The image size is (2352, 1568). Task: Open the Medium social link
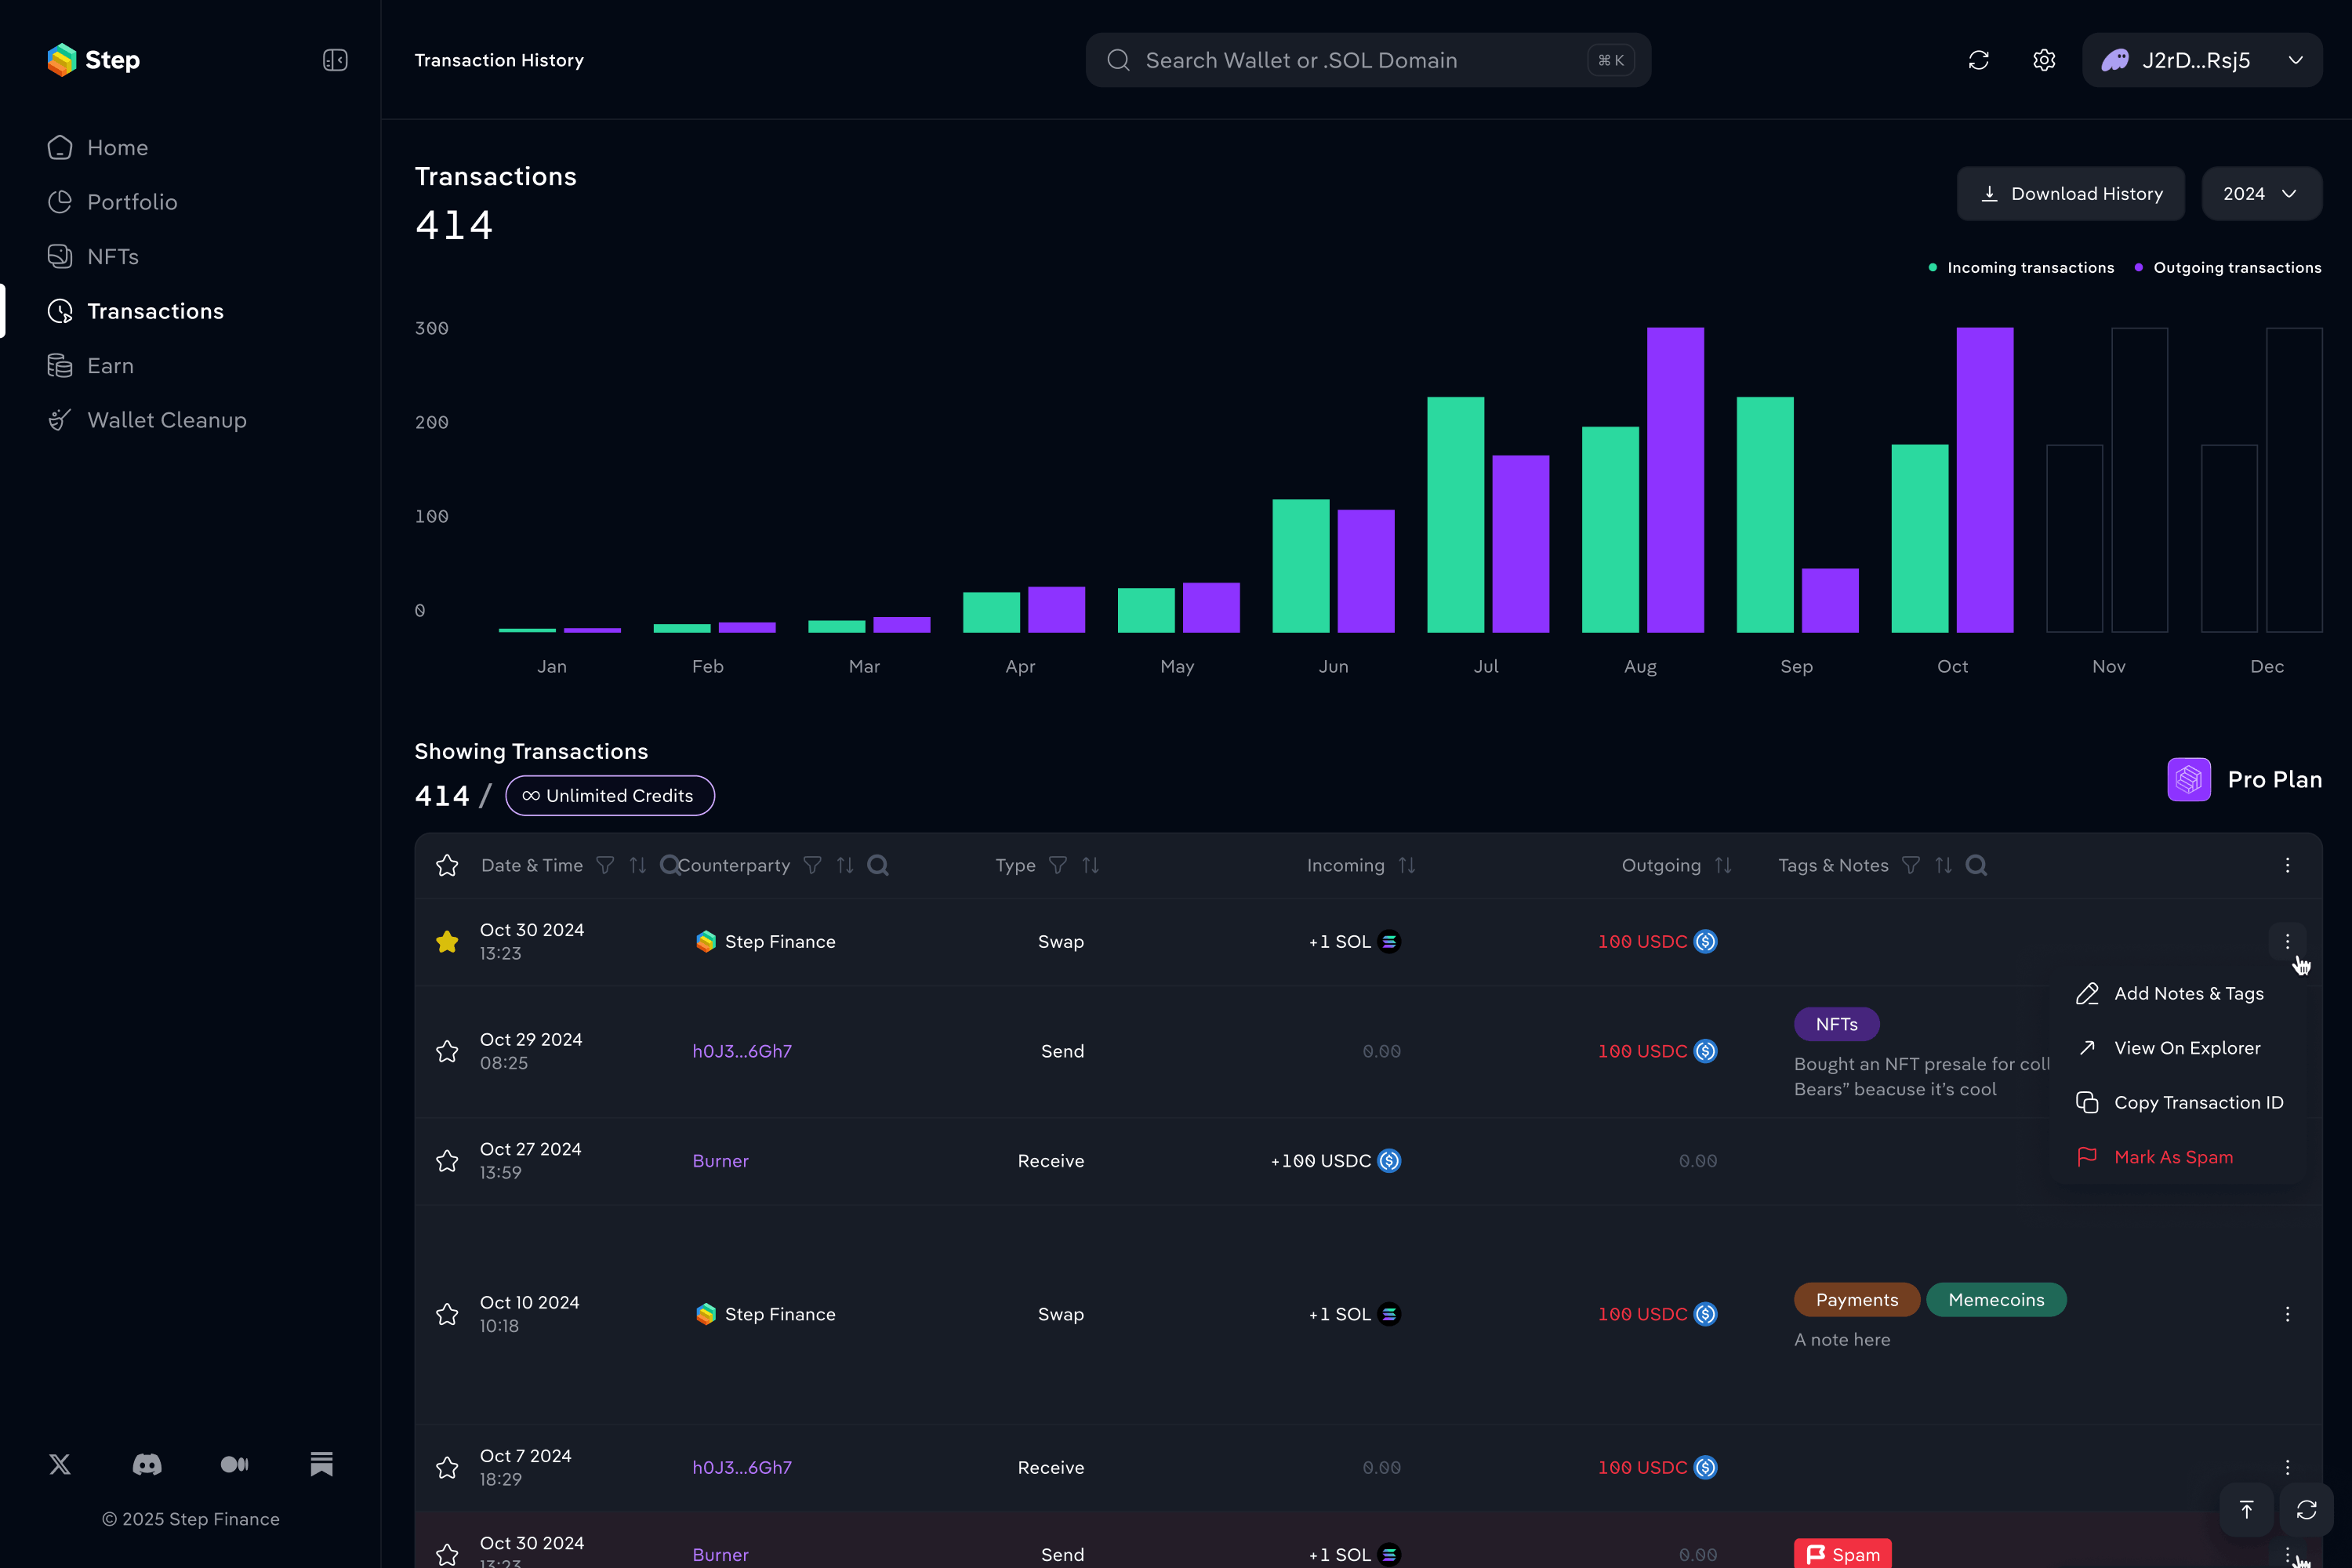(x=234, y=1464)
